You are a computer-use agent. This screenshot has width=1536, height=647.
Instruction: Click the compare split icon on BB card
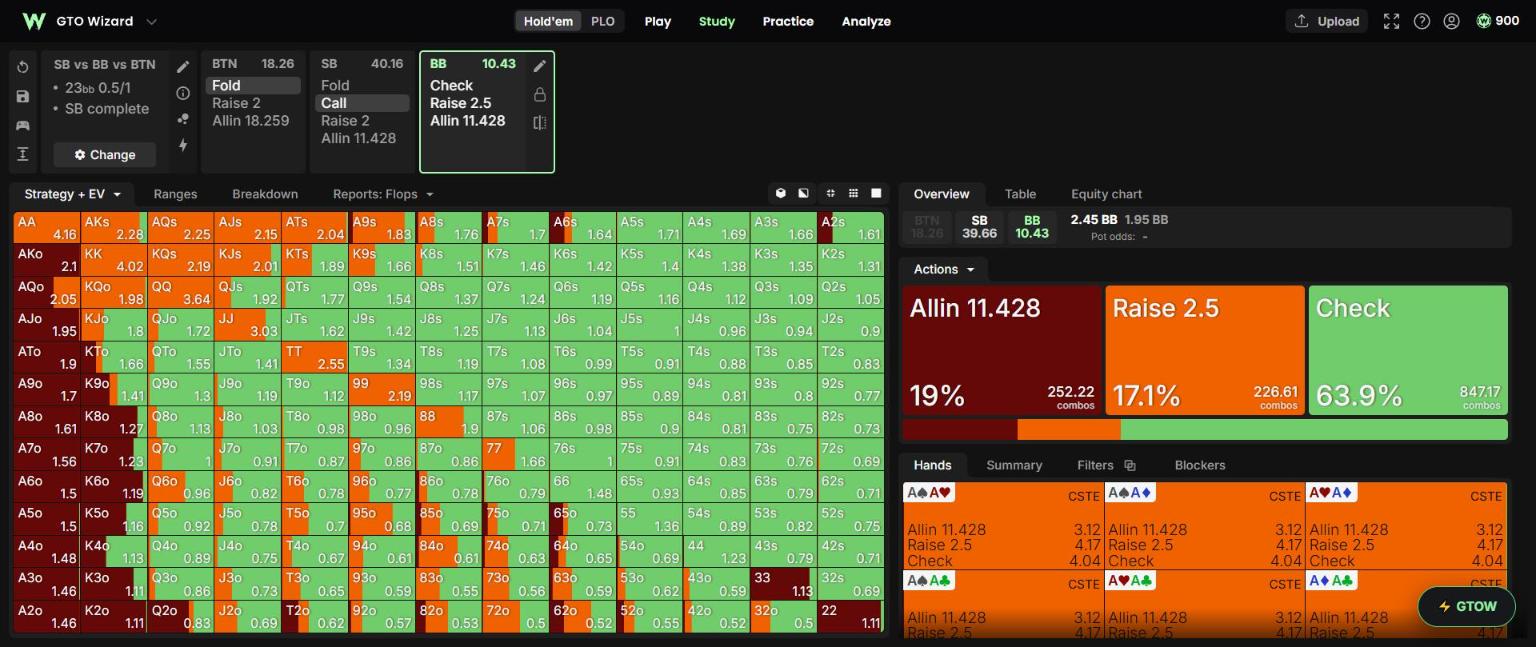(x=540, y=122)
